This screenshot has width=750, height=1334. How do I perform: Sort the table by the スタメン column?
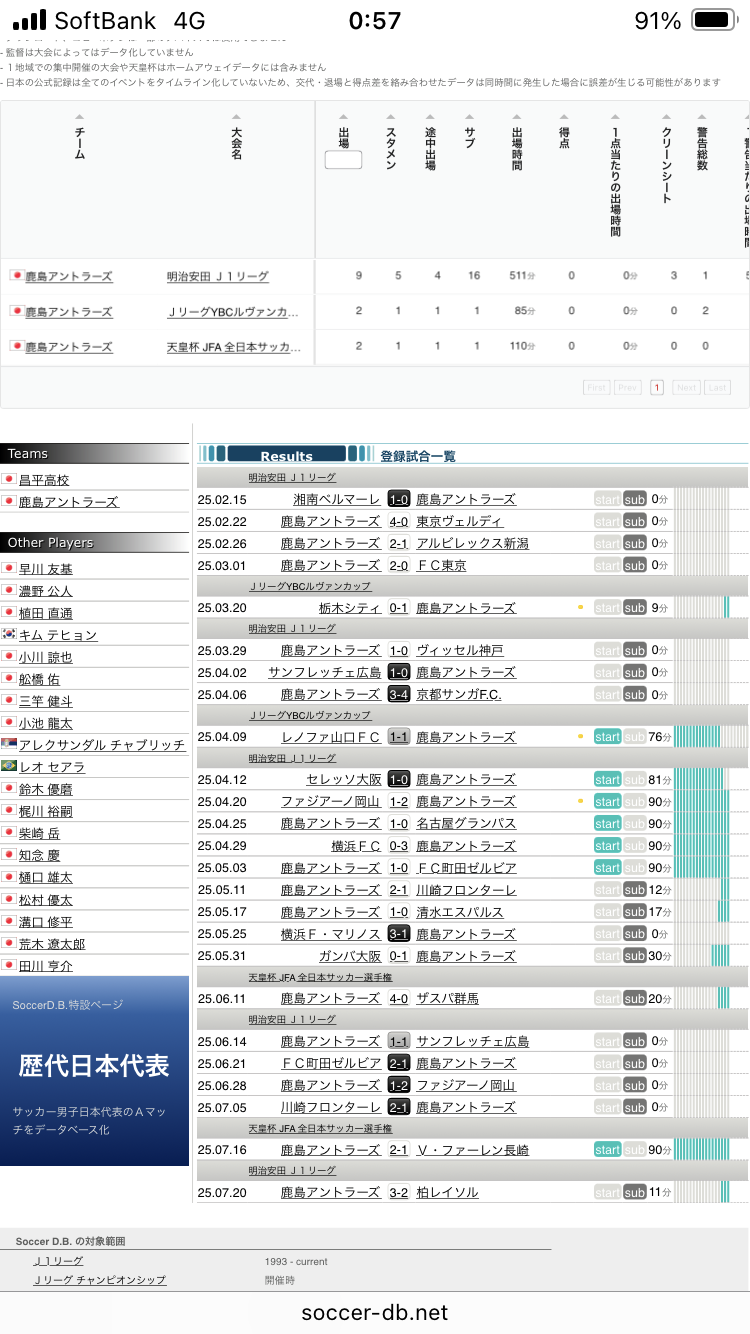click(x=391, y=143)
